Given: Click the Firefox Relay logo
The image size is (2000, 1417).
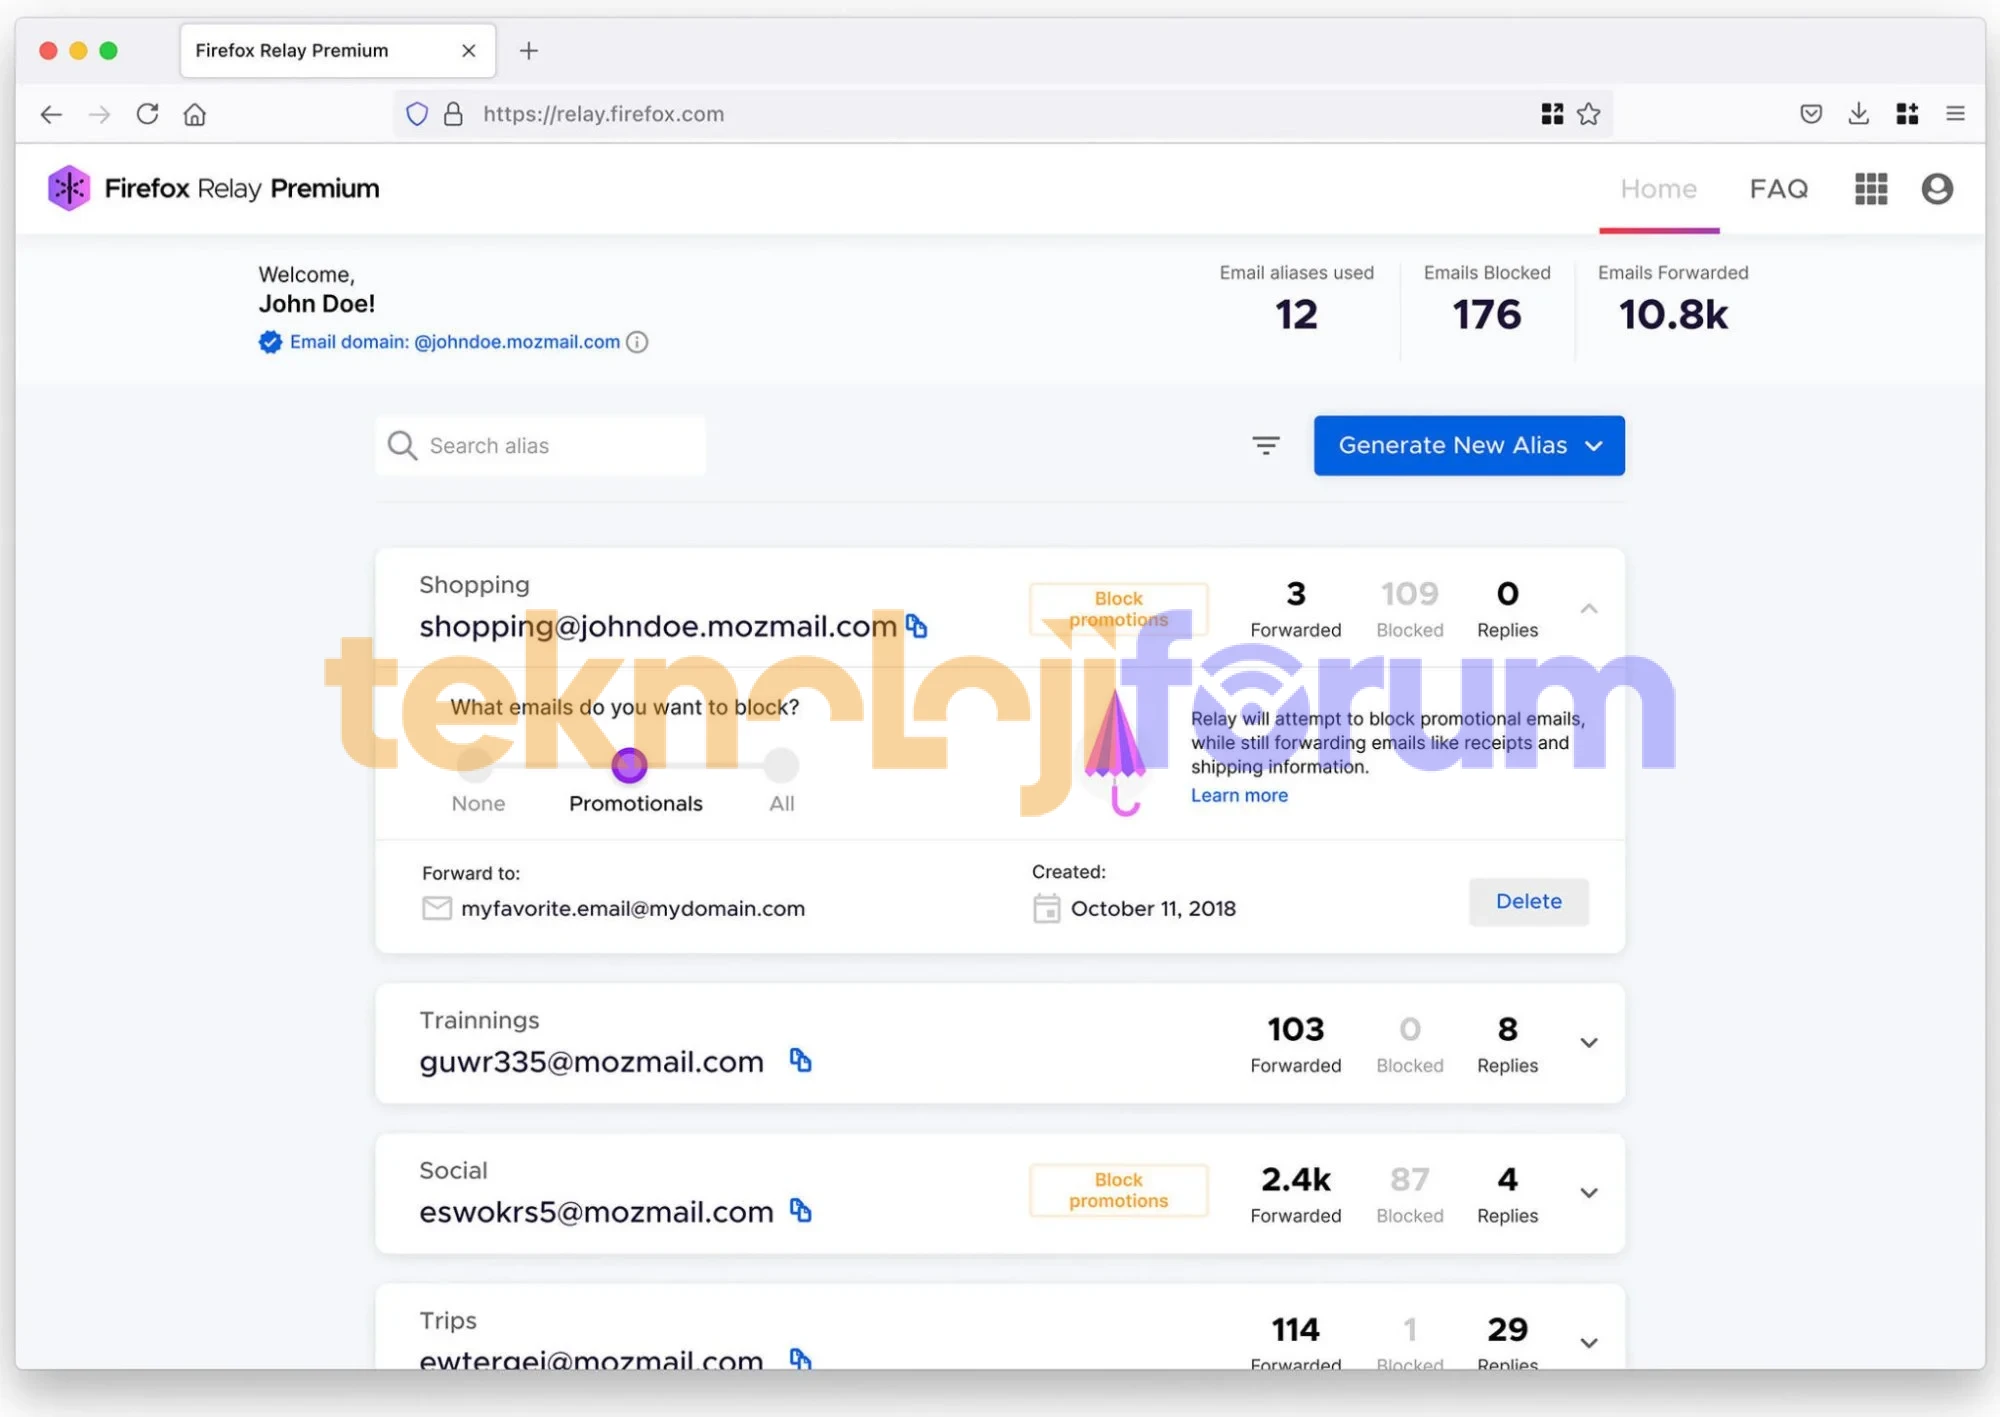Looking at the screenshot, I should tap(68, 188).
